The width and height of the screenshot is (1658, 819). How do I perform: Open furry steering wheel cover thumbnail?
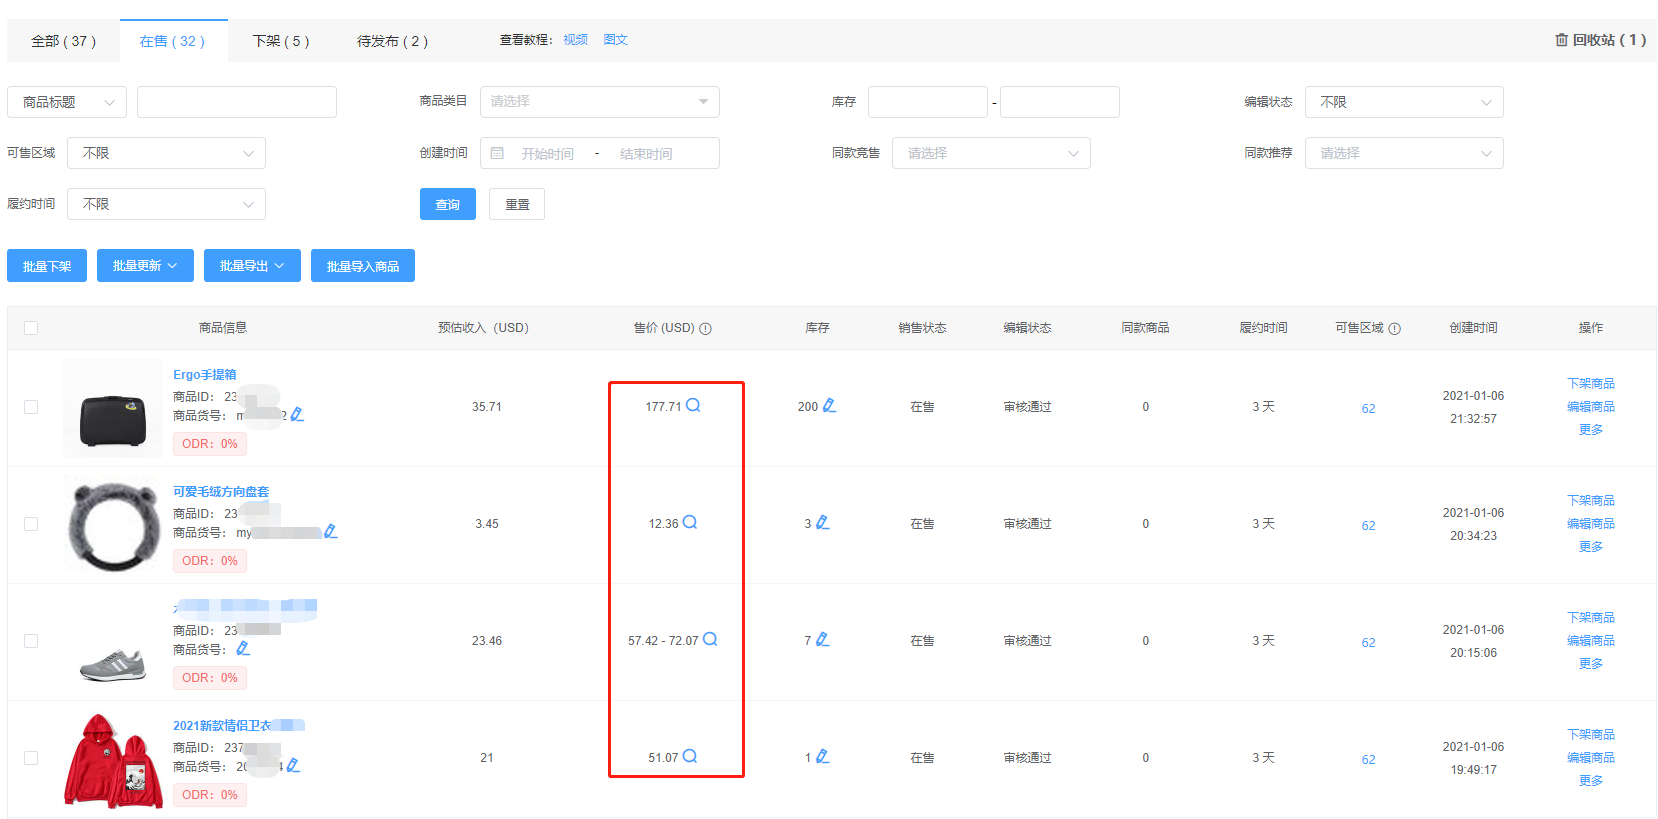(113, 525)
